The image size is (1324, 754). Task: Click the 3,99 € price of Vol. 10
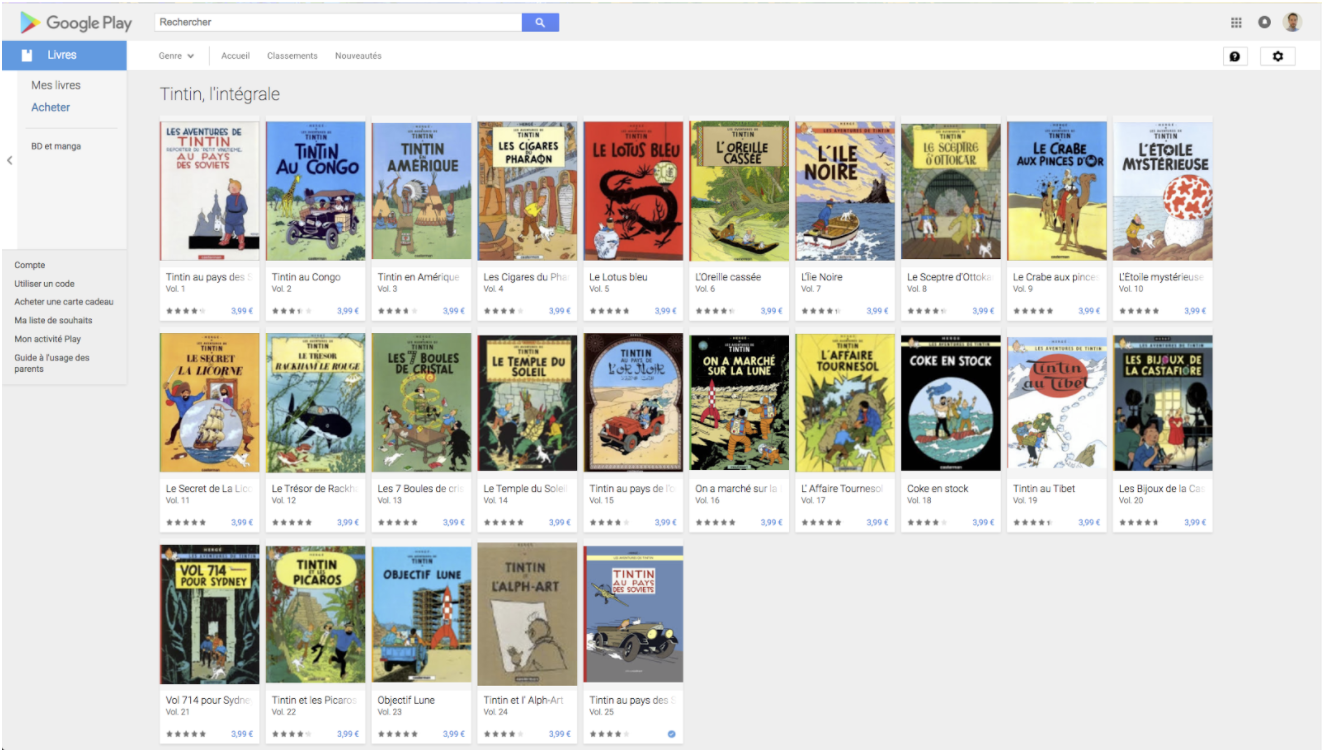1195,311
